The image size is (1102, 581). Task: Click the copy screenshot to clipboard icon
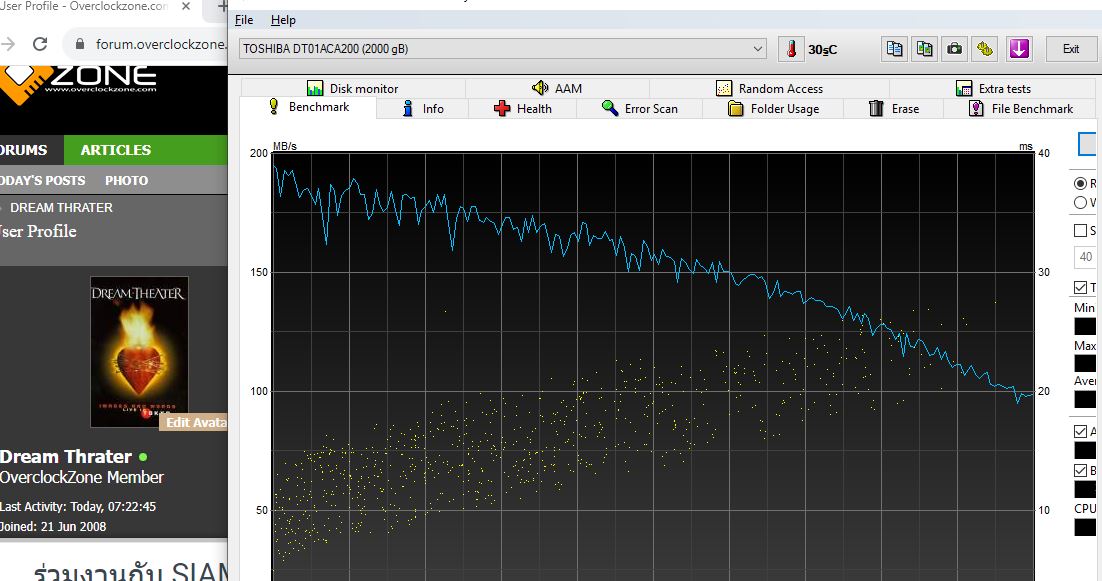(x=925, y=49)
